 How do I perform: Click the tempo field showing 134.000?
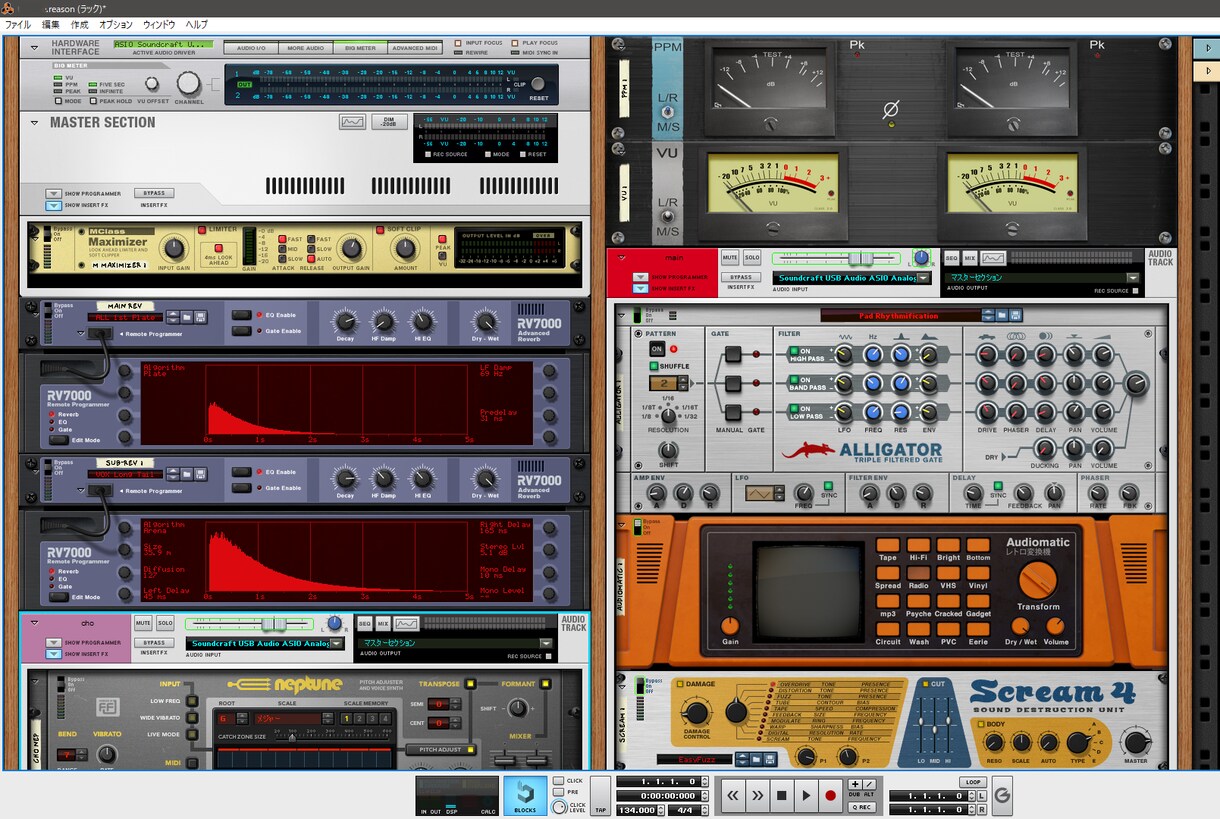tap(635, 810)
